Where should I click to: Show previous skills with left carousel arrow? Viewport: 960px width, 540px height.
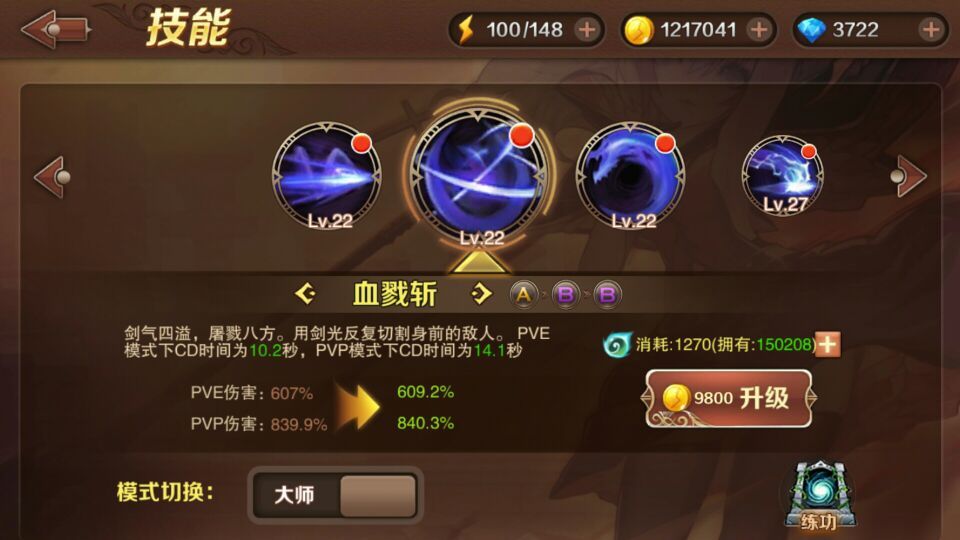click(x=52, y=177)
